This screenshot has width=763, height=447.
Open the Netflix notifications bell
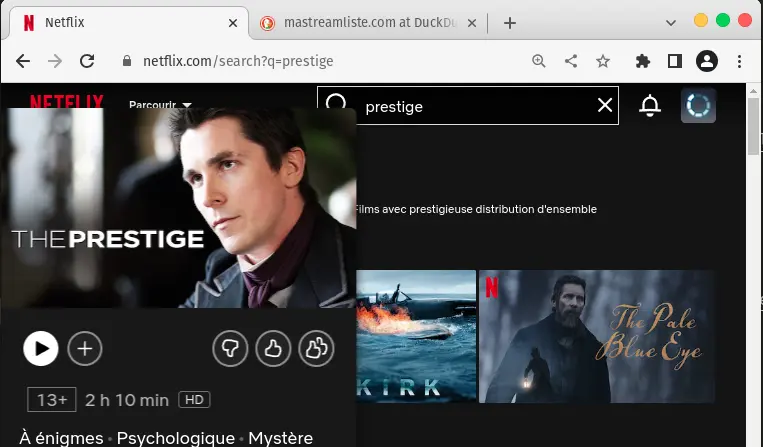(x=650, y=105)
